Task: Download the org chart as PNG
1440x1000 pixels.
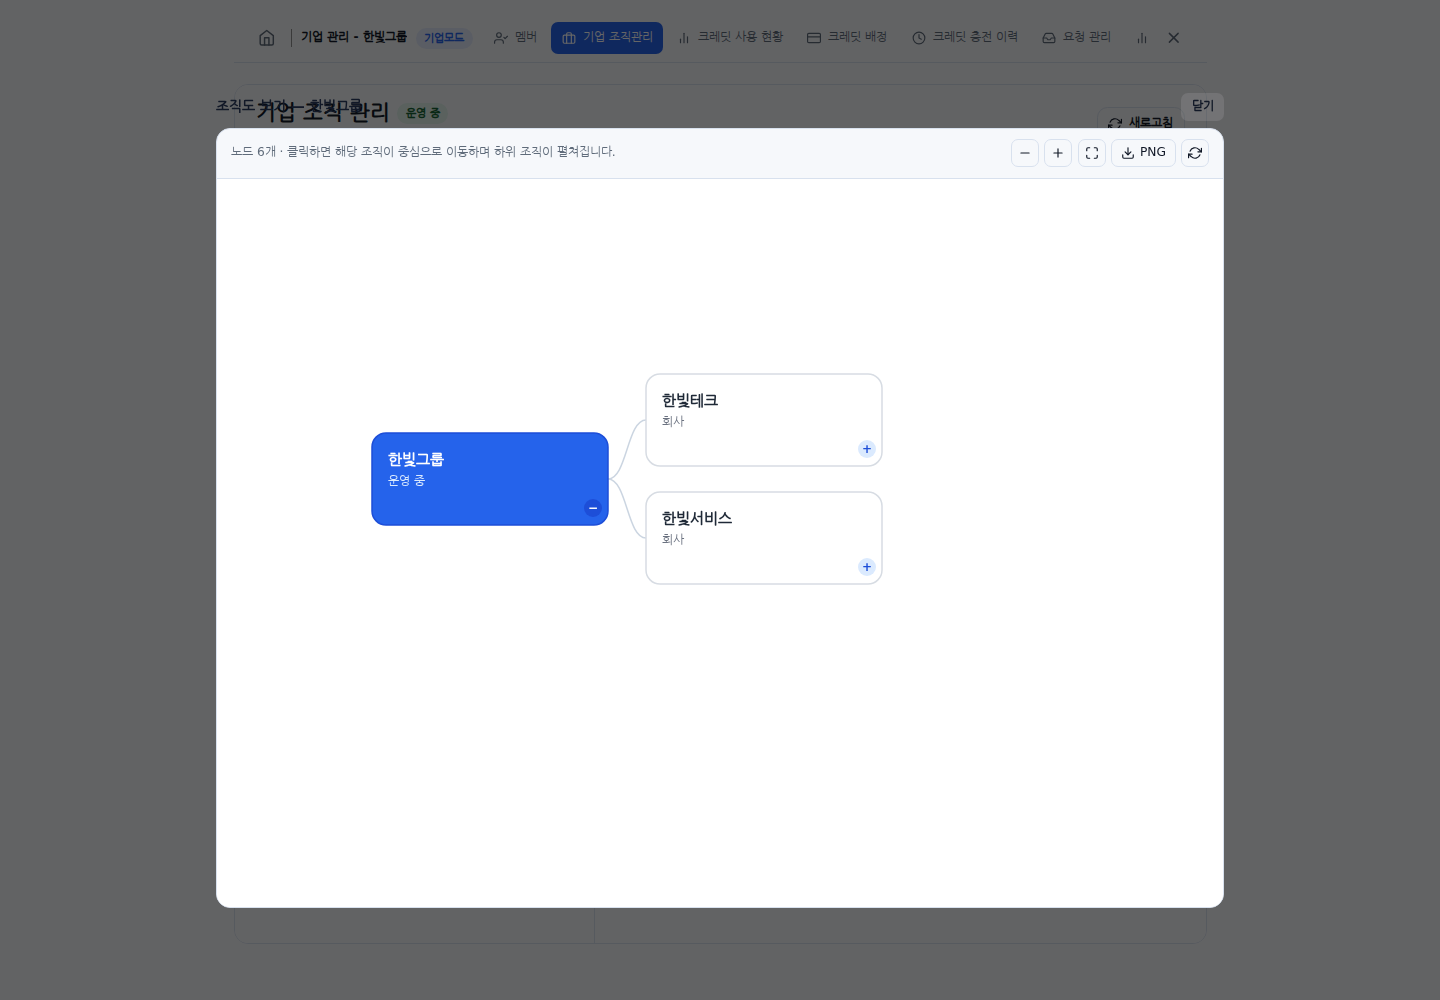Action: (1143, 153)
